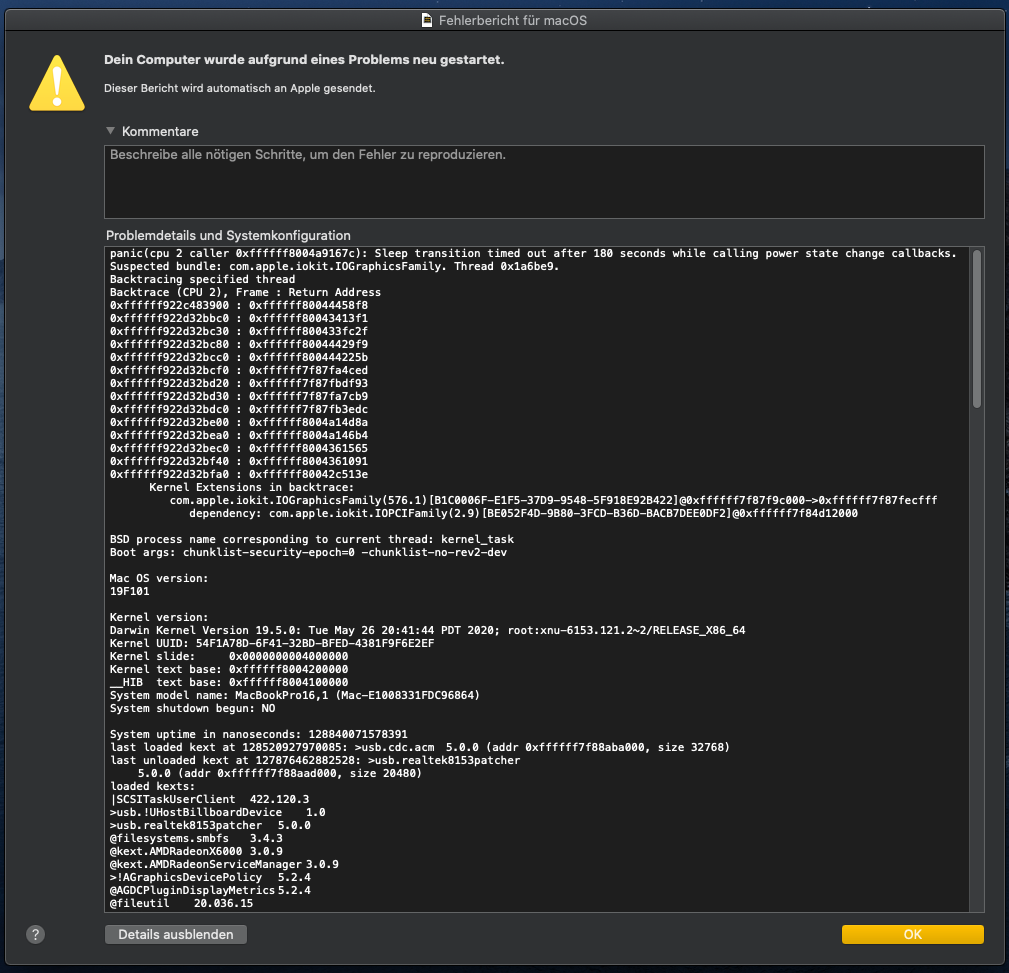This screenshot has width=1009, height=973.
Task: Click the '>usb.realtek8153patcher 5.0.0' loaded kext line
Action: coord(210,825)
